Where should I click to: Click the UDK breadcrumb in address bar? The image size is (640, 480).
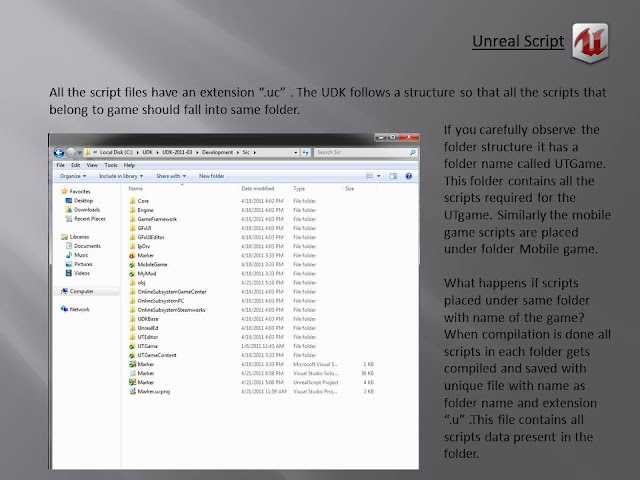[x=147, y=152]
